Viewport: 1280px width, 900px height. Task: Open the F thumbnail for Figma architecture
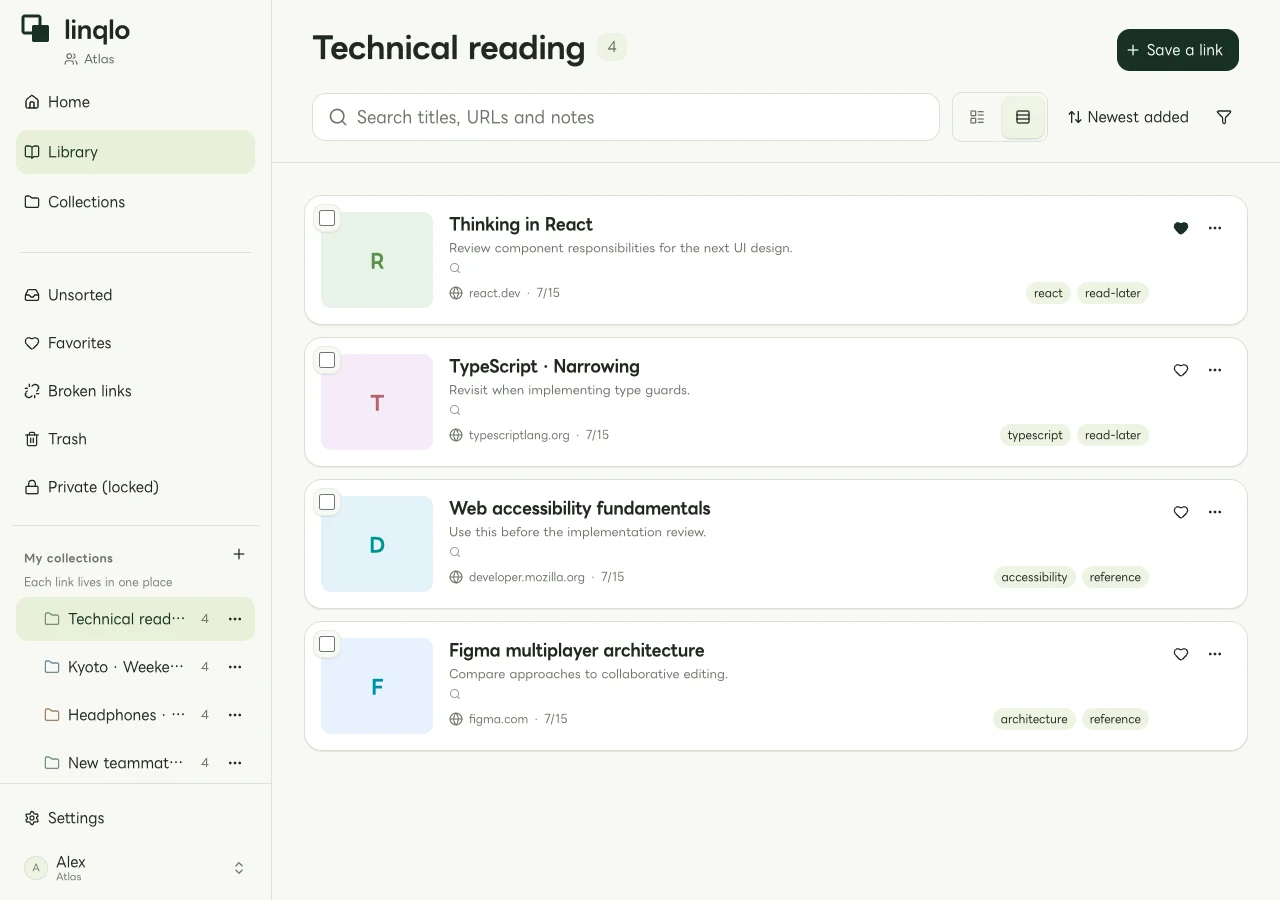pos(377,686)
